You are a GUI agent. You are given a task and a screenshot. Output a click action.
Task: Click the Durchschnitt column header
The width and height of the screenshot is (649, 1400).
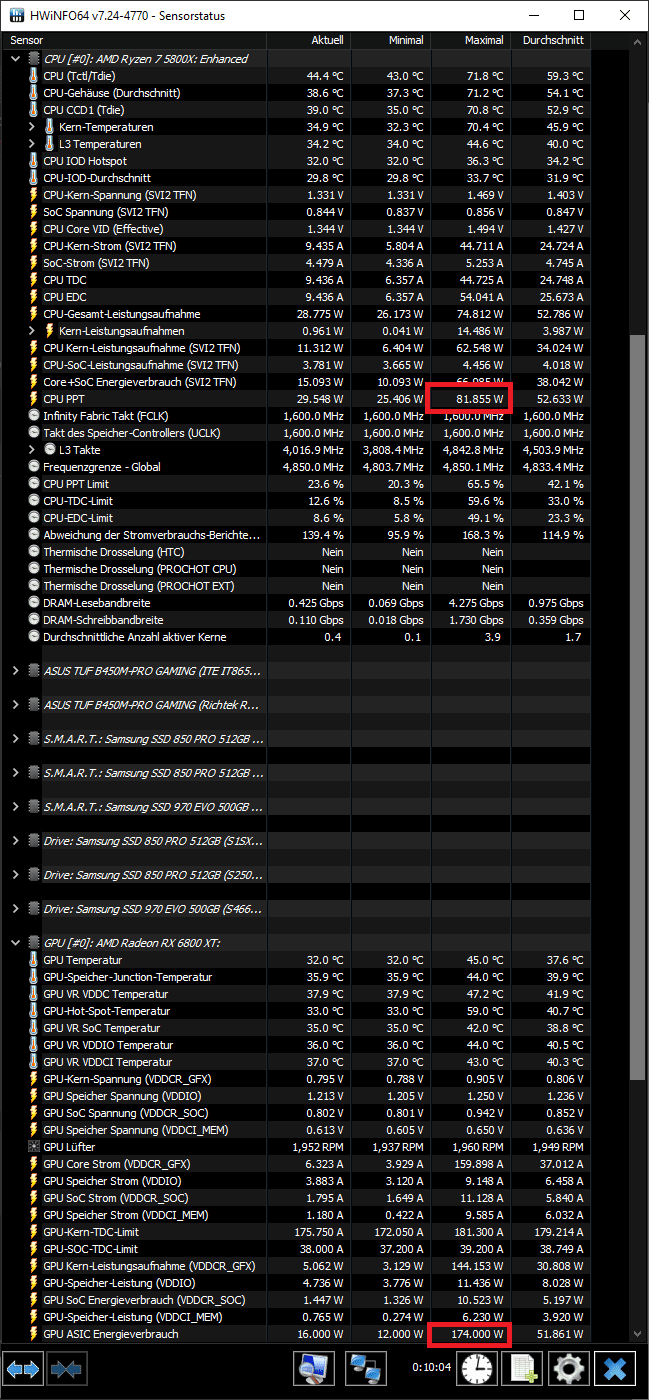550,41
